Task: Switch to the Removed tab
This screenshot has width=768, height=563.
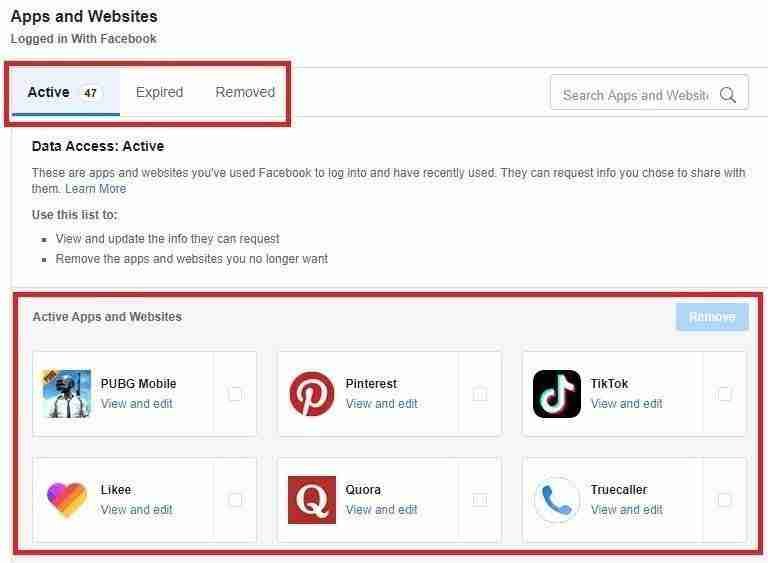Action: 245,92
